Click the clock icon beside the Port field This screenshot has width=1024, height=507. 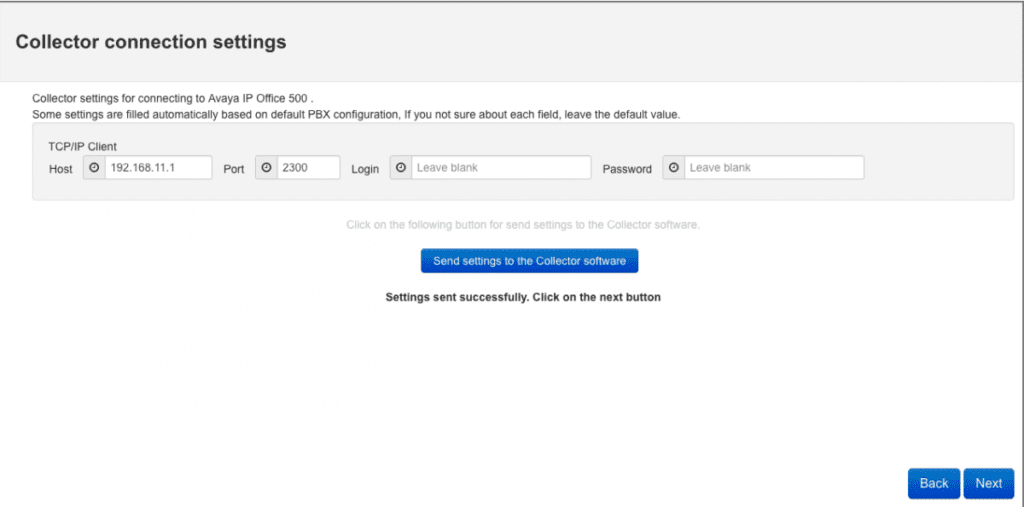(x=266, y=167)
